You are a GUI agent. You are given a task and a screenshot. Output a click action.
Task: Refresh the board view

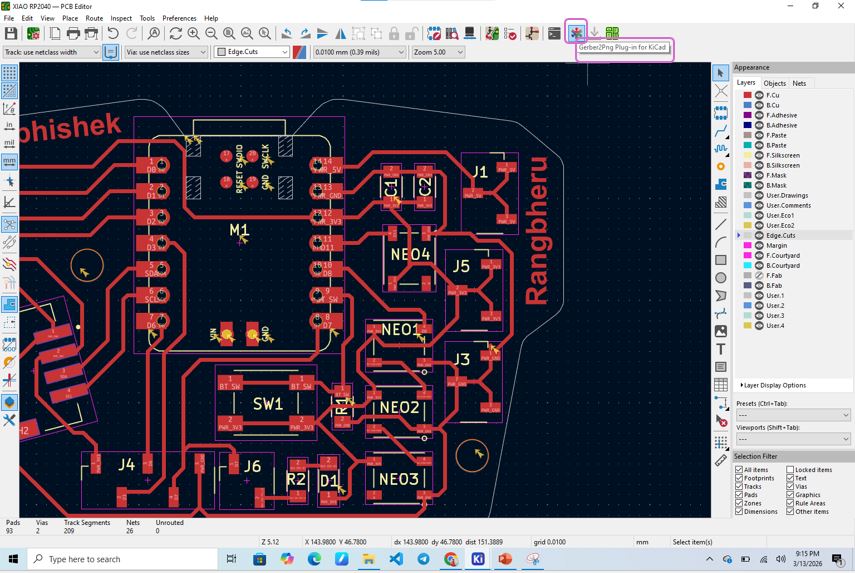(176, 34)
